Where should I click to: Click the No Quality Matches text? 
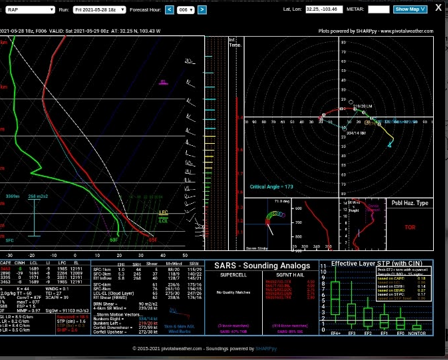tap(233, 292)
